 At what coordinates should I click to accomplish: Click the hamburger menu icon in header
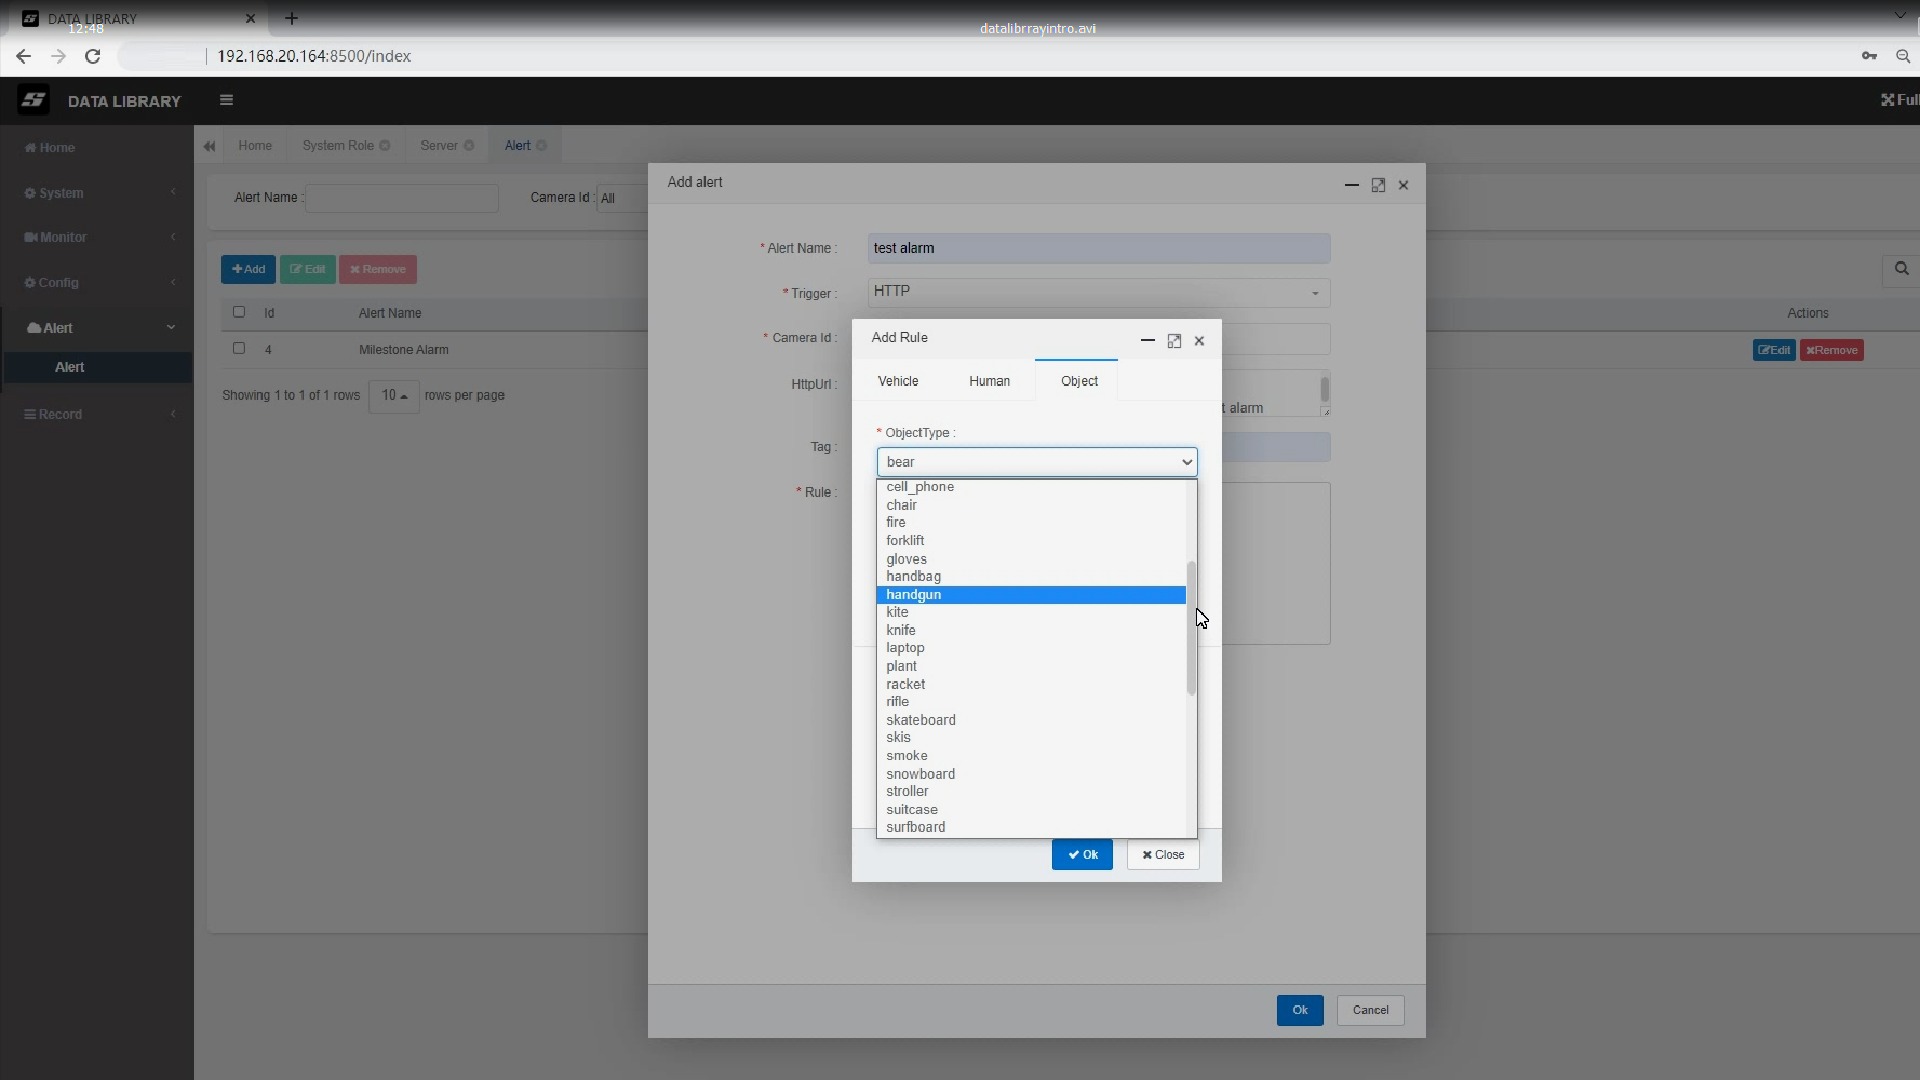[226, 100]
